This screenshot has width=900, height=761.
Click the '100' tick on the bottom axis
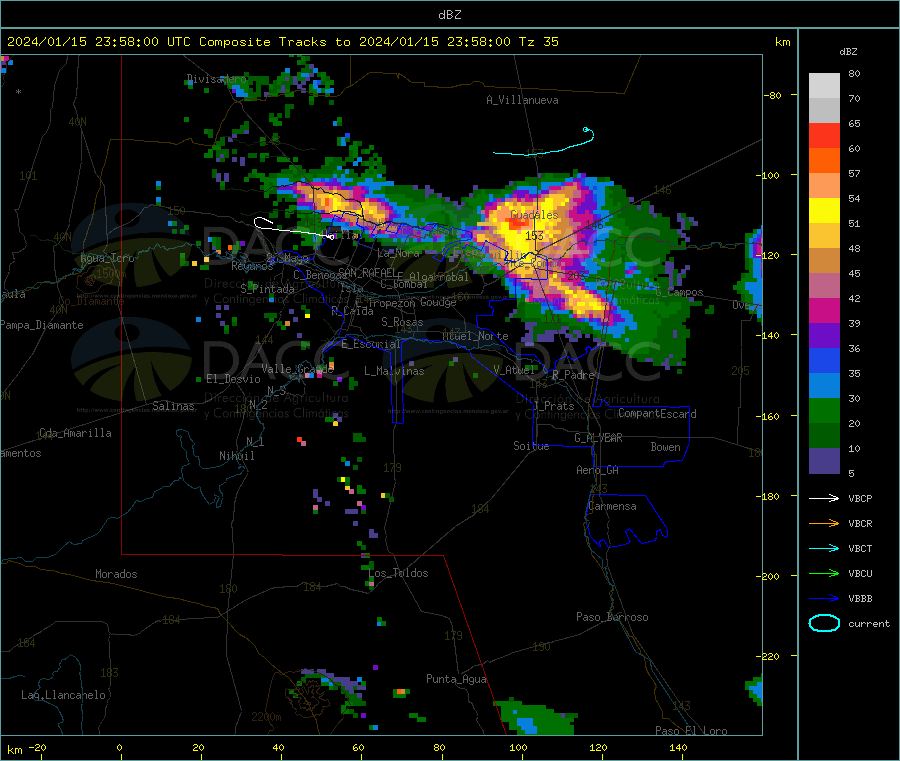(x=518, y=747)
